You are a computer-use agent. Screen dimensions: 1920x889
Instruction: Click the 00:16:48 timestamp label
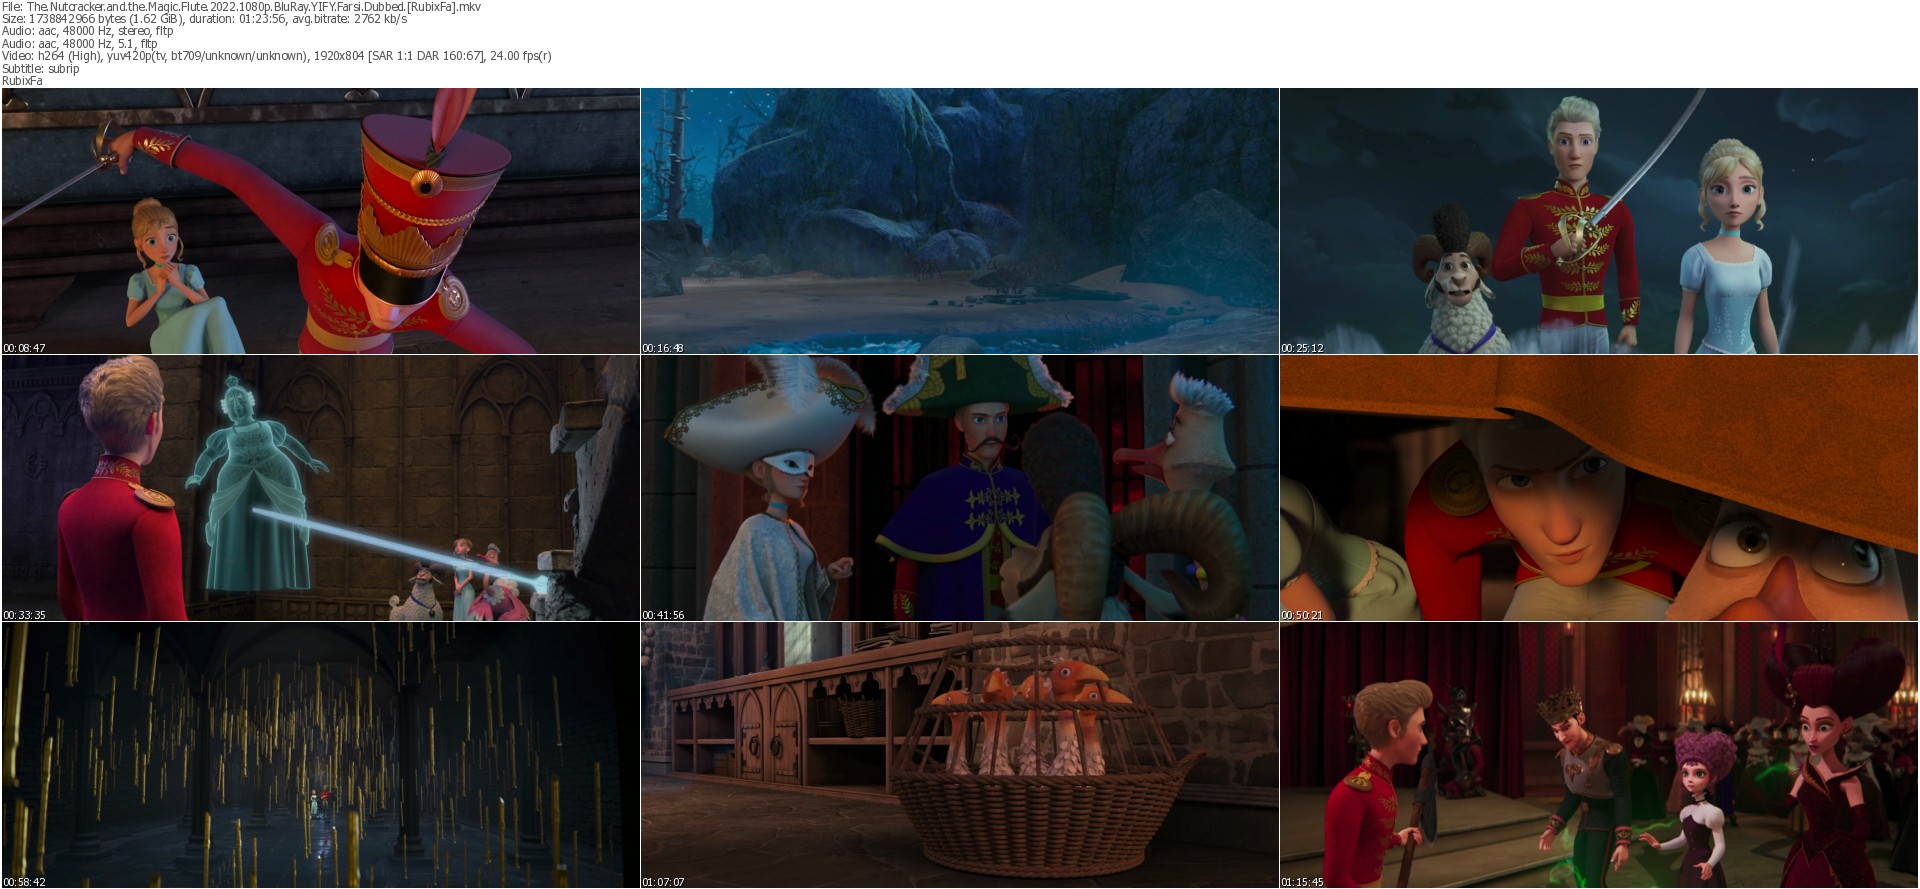[x=663, y=348]
